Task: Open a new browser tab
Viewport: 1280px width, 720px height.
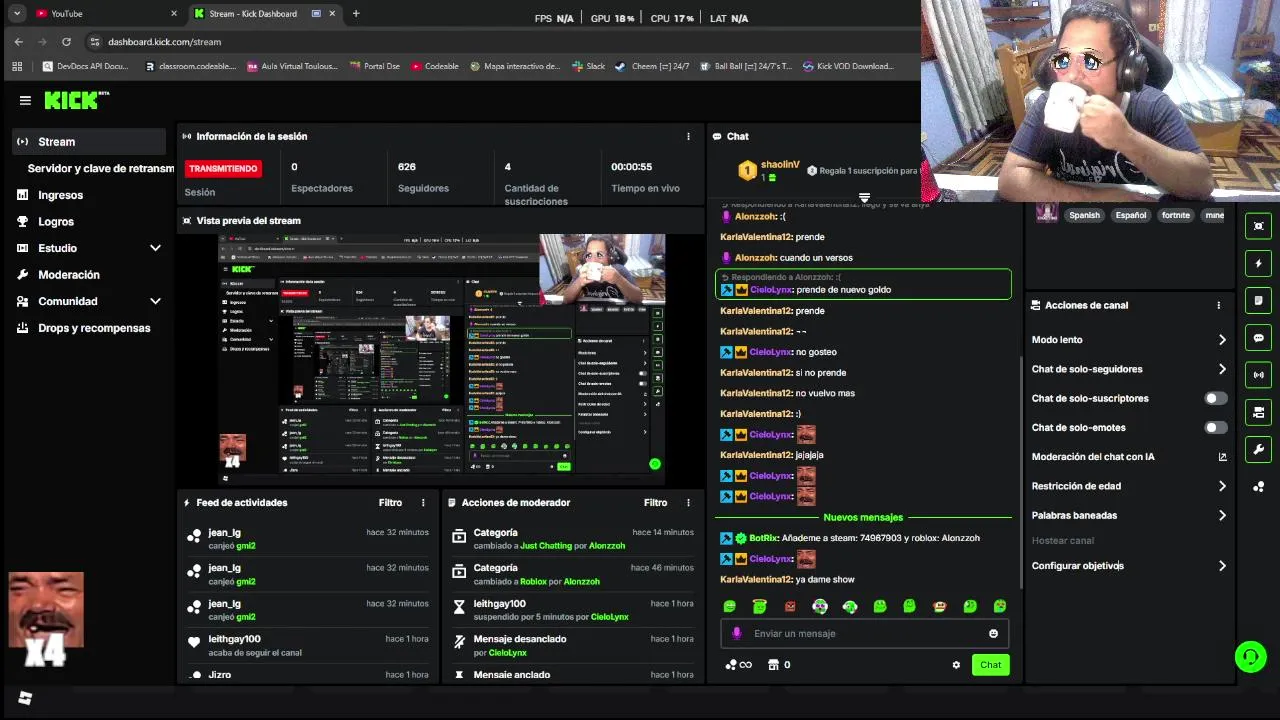Action: point(356,14)
